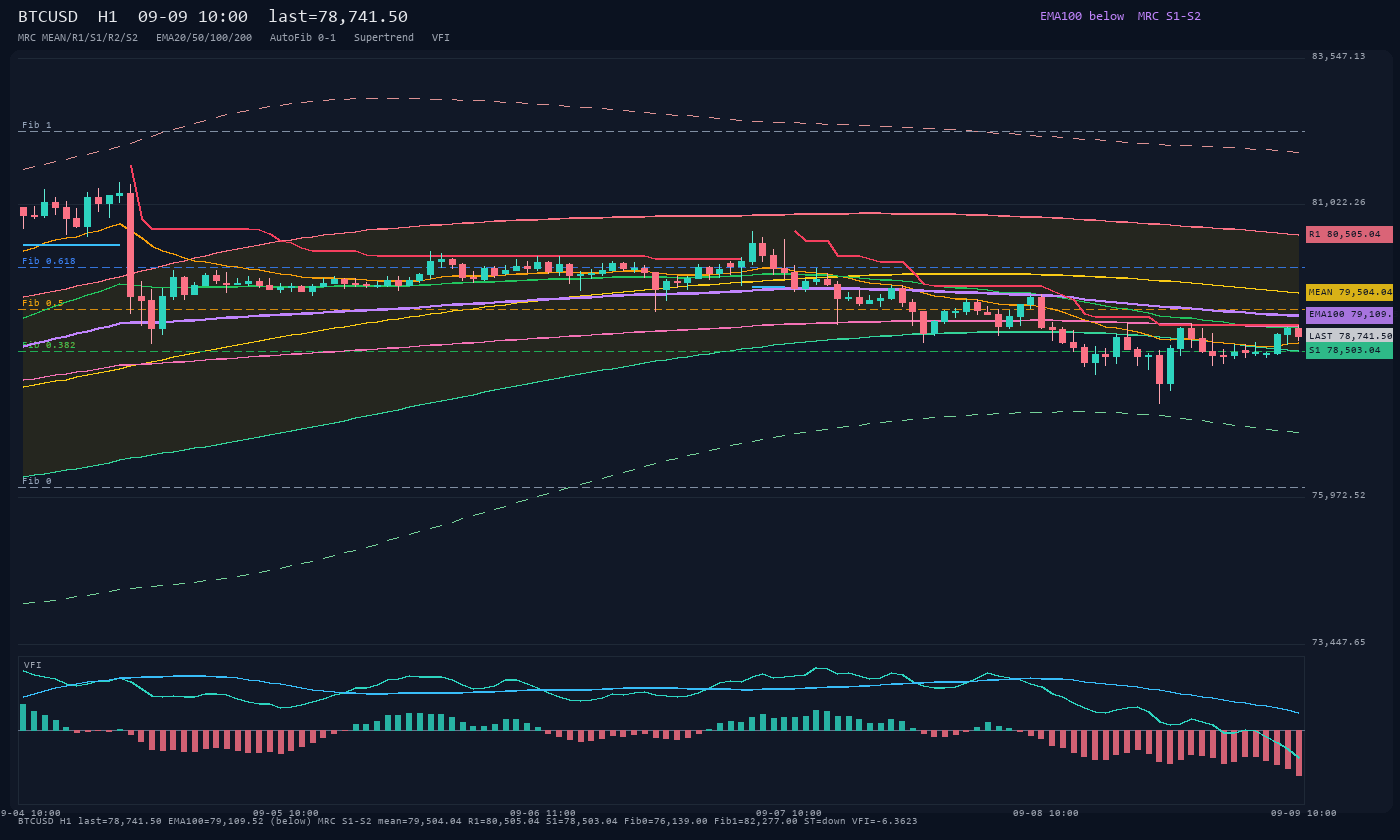Select the LAST 78,741.50 price tag
The image size is (1400, 840).
click(x=1349, y=336)
